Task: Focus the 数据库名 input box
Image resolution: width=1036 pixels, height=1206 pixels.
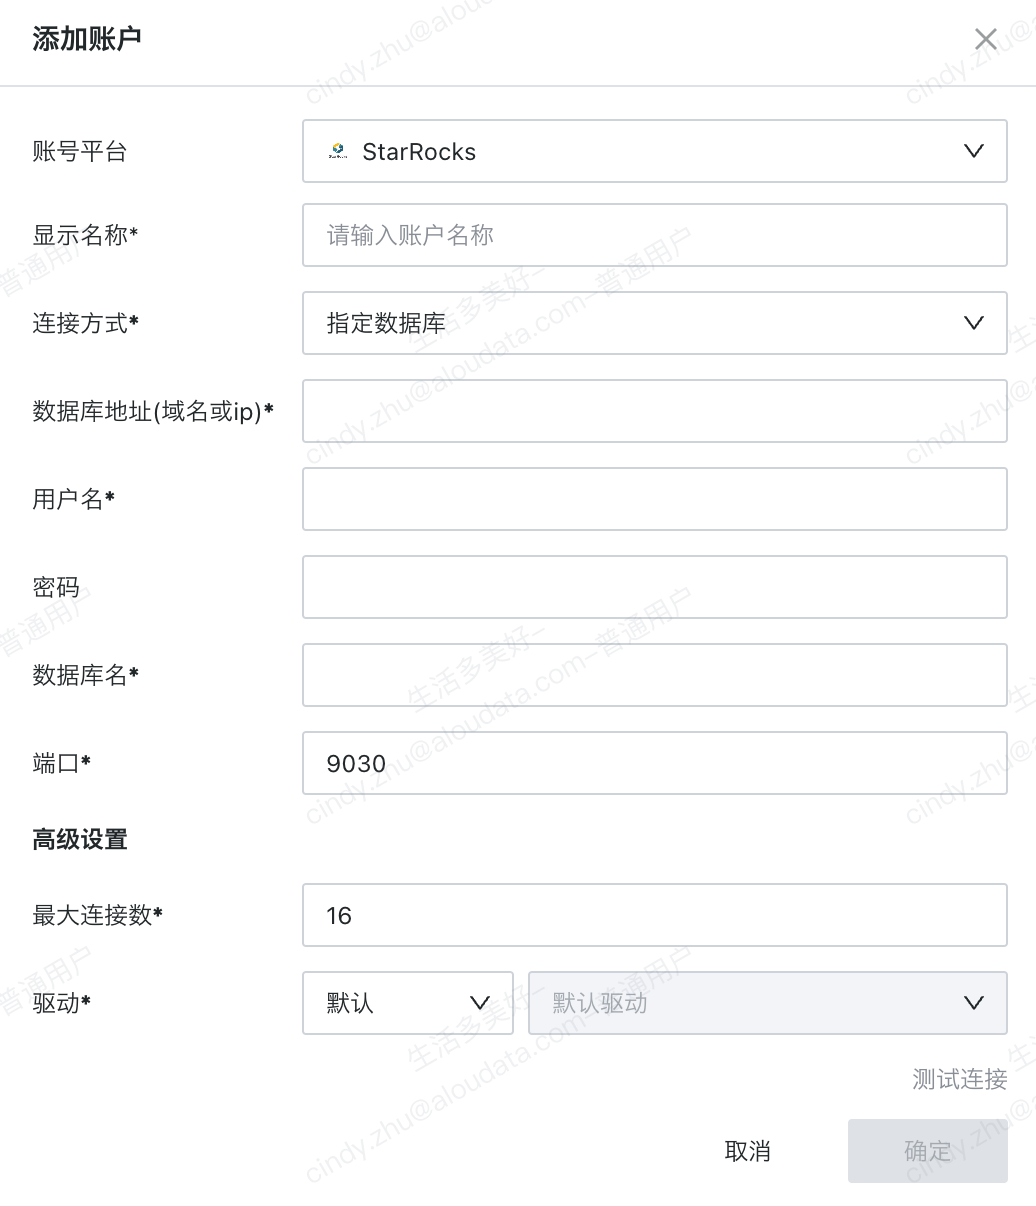Action: click(x=654, y=675)
